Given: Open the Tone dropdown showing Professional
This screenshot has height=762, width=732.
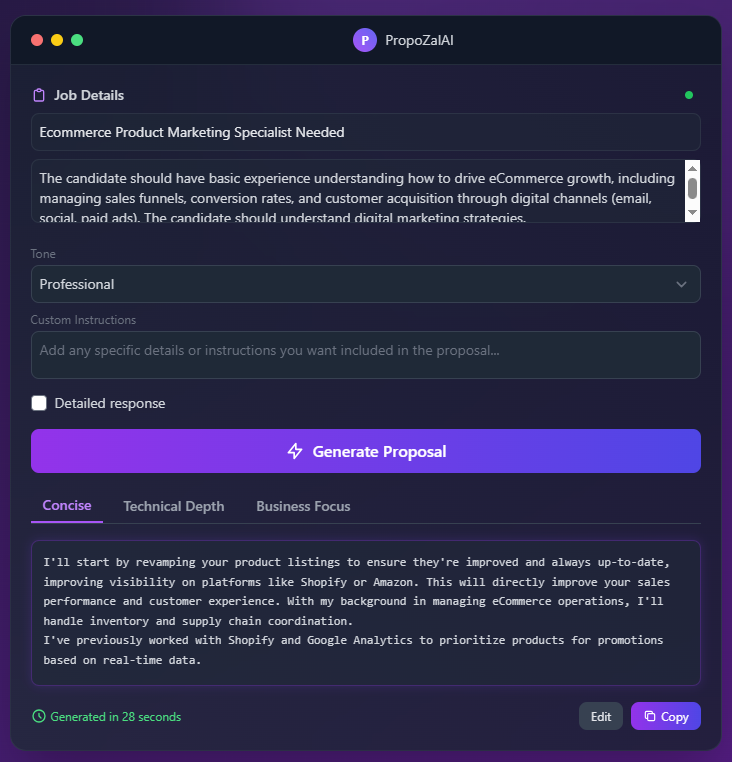Looking at the screenshot, I should tap(365, 284).
